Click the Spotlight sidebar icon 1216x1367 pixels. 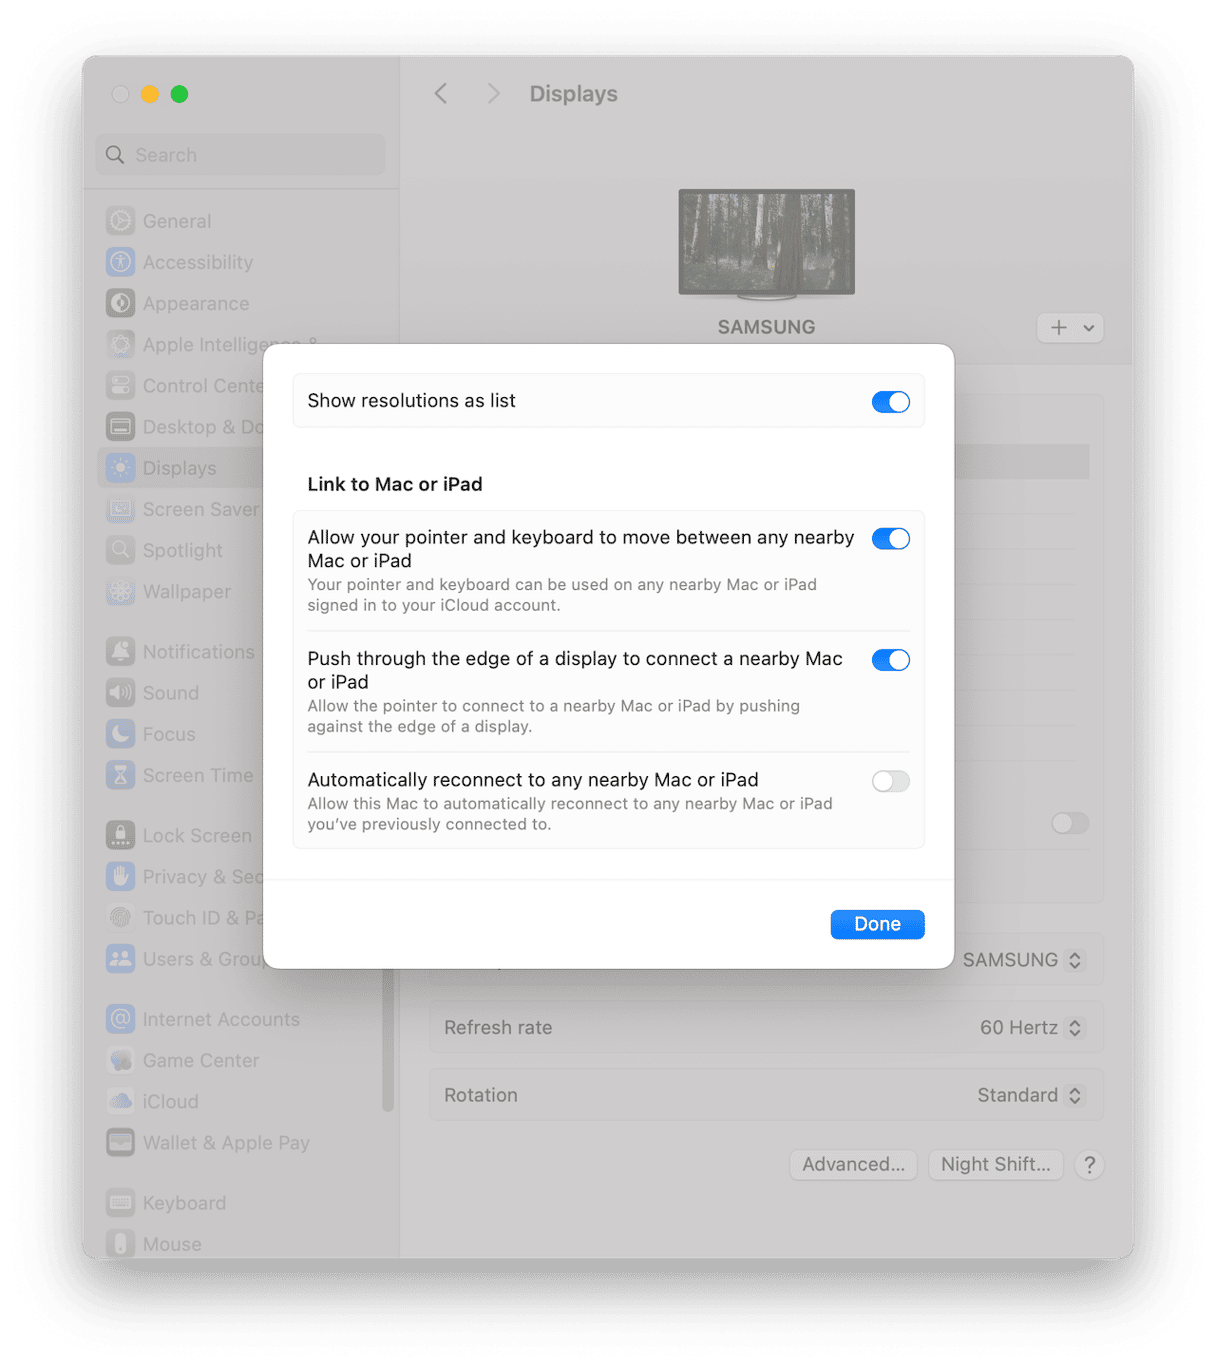(x=121, y=550)
